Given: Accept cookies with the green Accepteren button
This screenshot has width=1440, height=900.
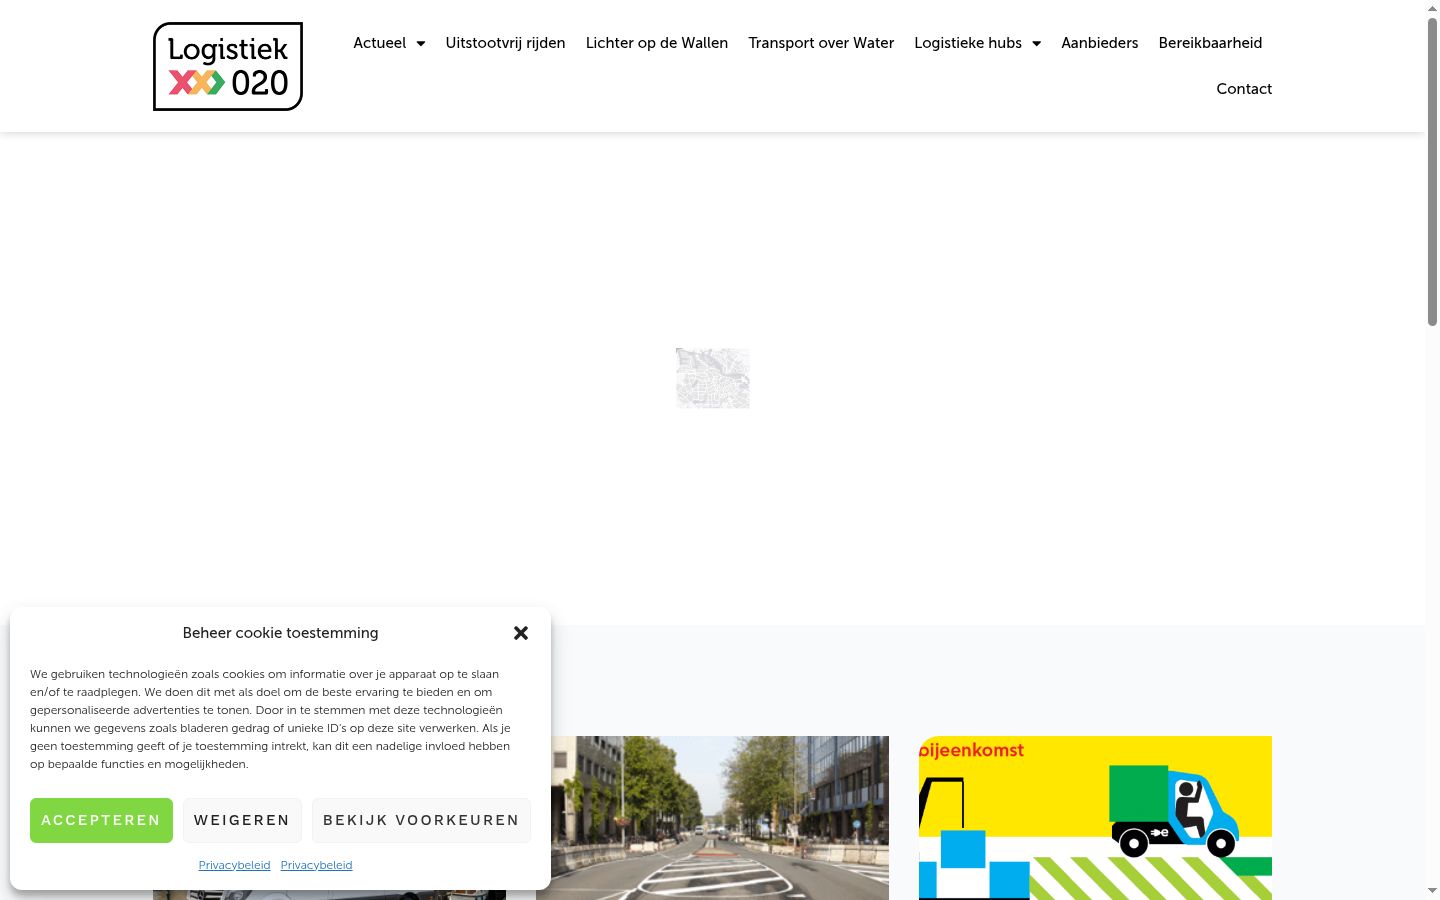Looking at the screenshot, I should point(101,820).
